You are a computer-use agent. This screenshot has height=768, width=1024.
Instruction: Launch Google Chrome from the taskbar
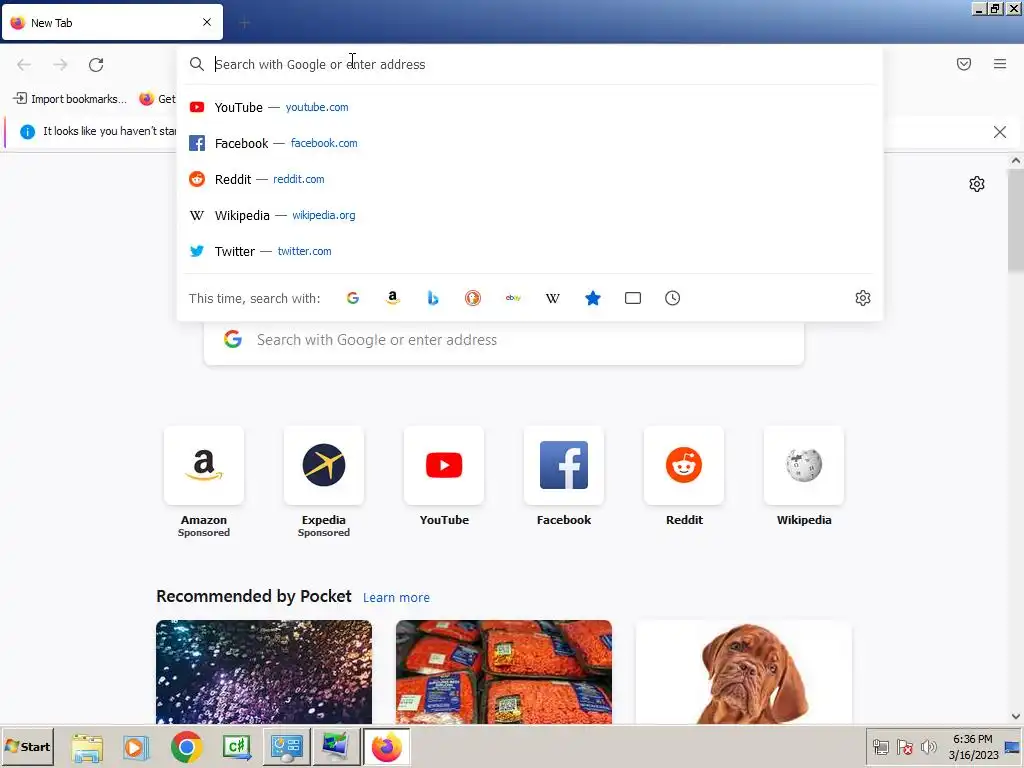[187, 747]
